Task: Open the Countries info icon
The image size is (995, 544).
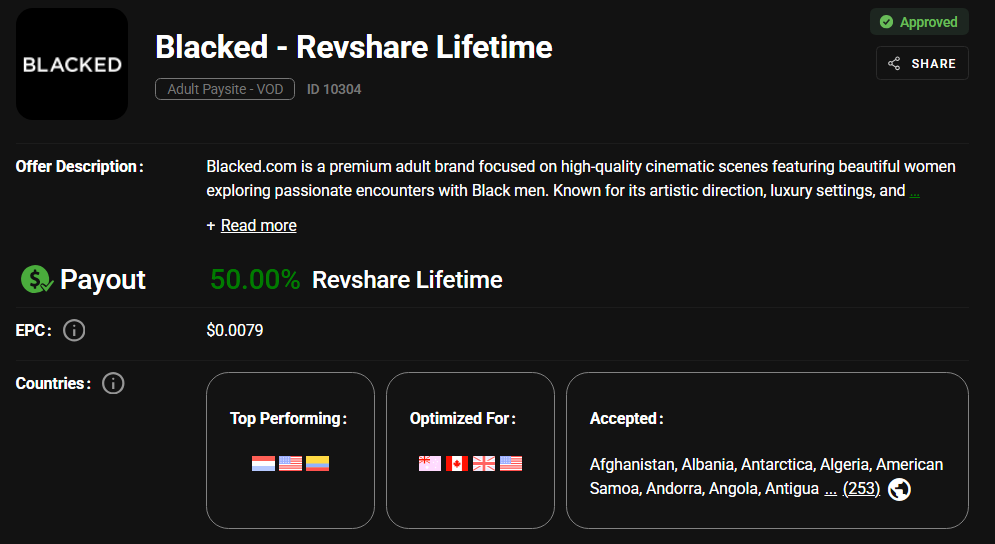Action: pos(113,383)
